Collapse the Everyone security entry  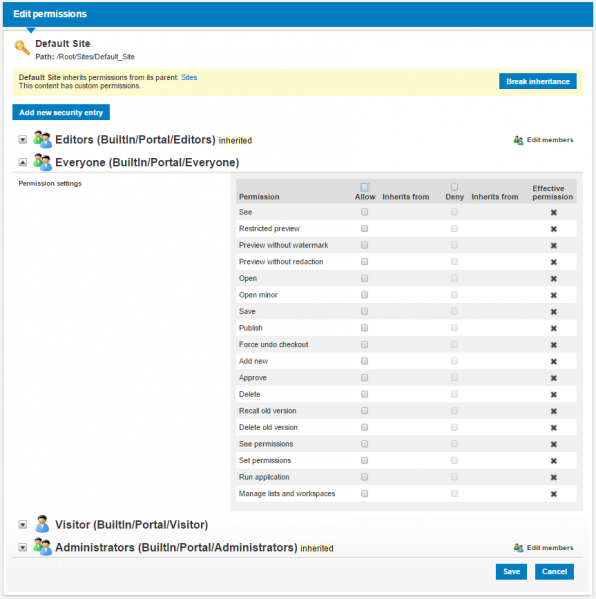coord(23,162)
